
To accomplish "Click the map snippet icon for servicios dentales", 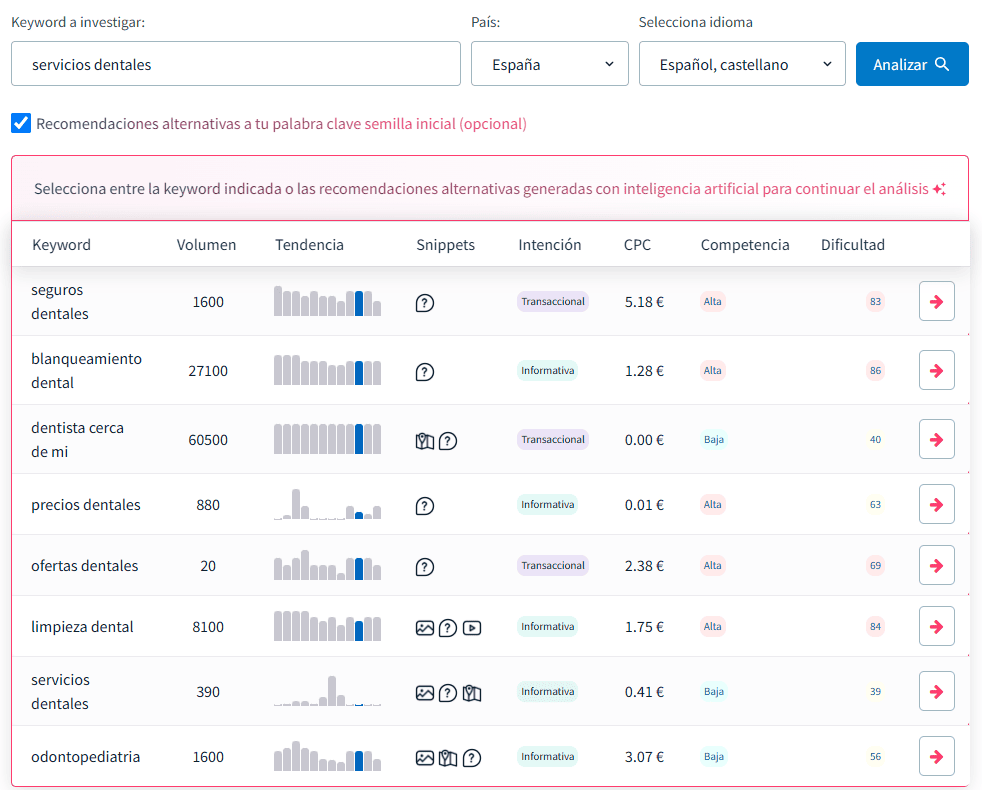I will [x=472, y=693].
